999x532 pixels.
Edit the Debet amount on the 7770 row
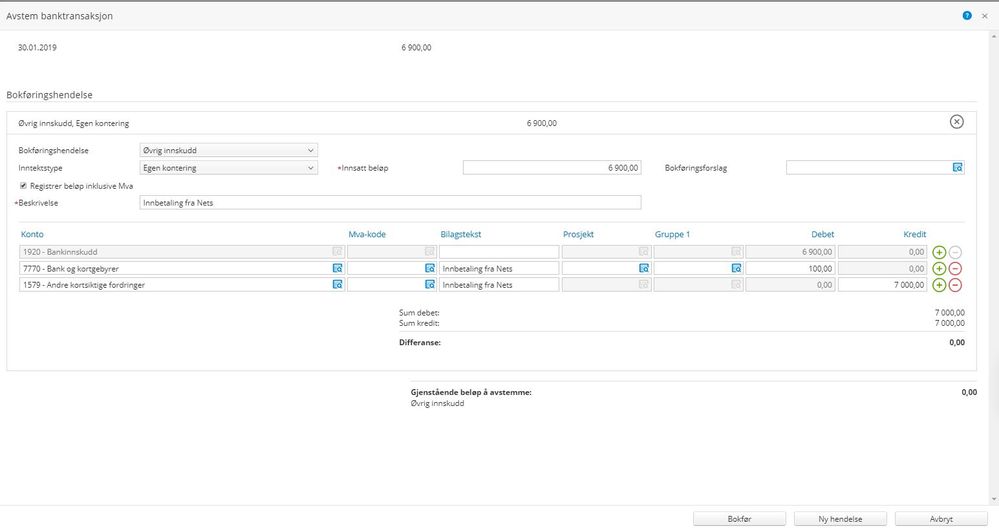point(789,269)
